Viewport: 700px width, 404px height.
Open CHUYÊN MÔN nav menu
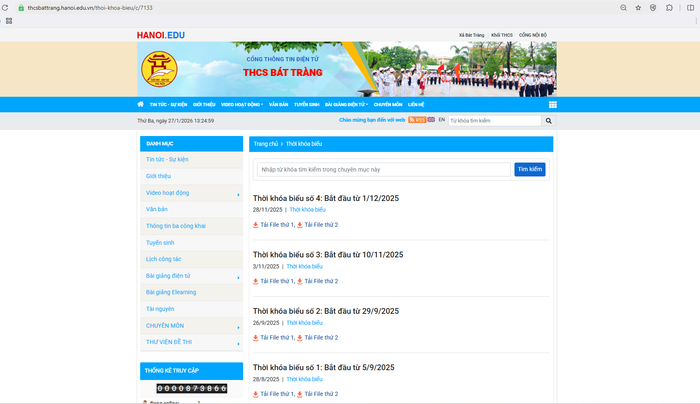click(x=388, y=104)
